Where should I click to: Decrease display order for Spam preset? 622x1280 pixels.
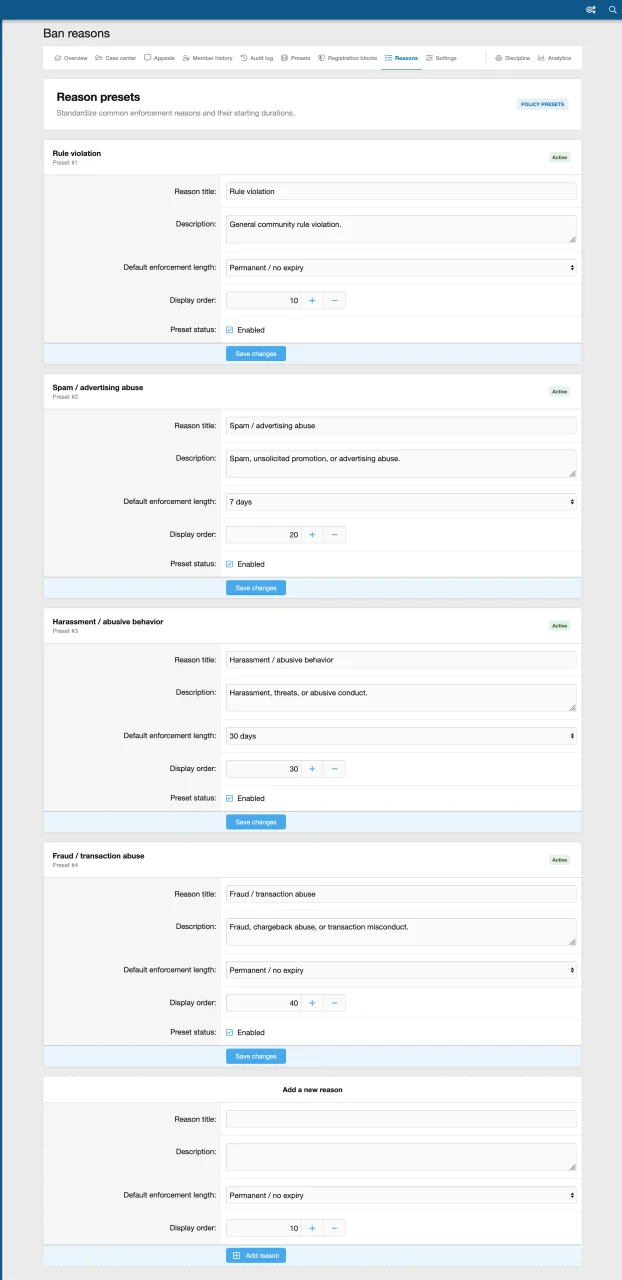pyautogui.click(x=334, y=534)
